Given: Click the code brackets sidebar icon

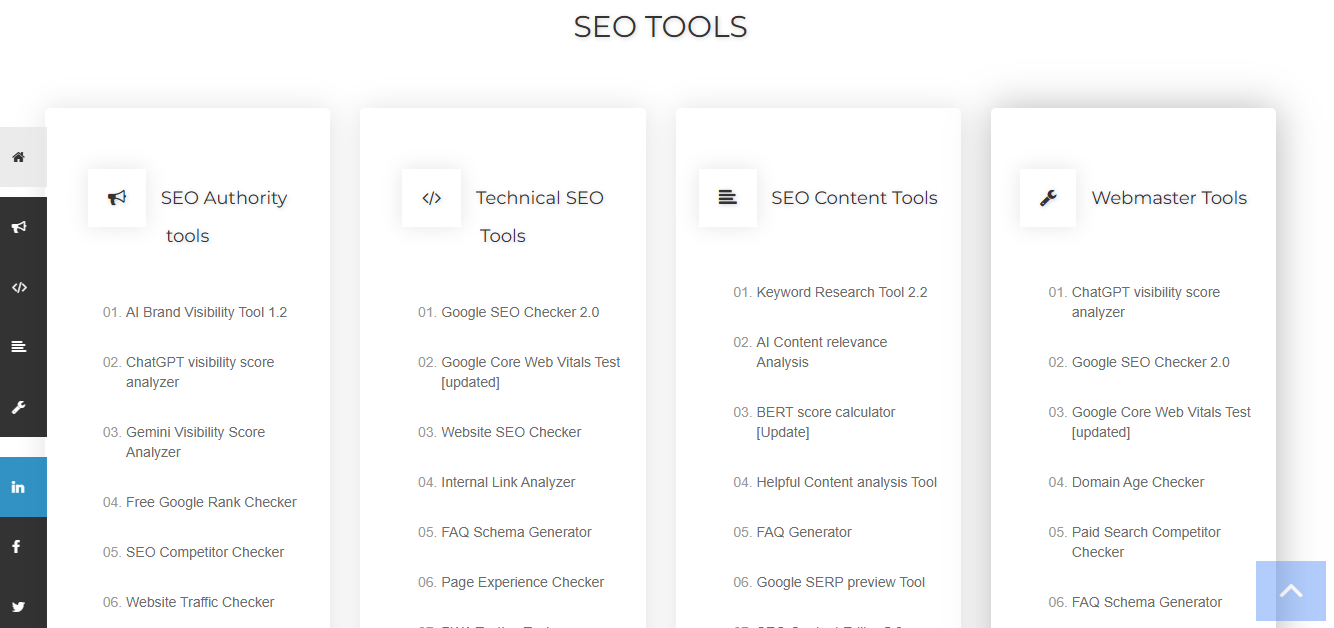Looking at the screenshot, I should pos(19,287).
